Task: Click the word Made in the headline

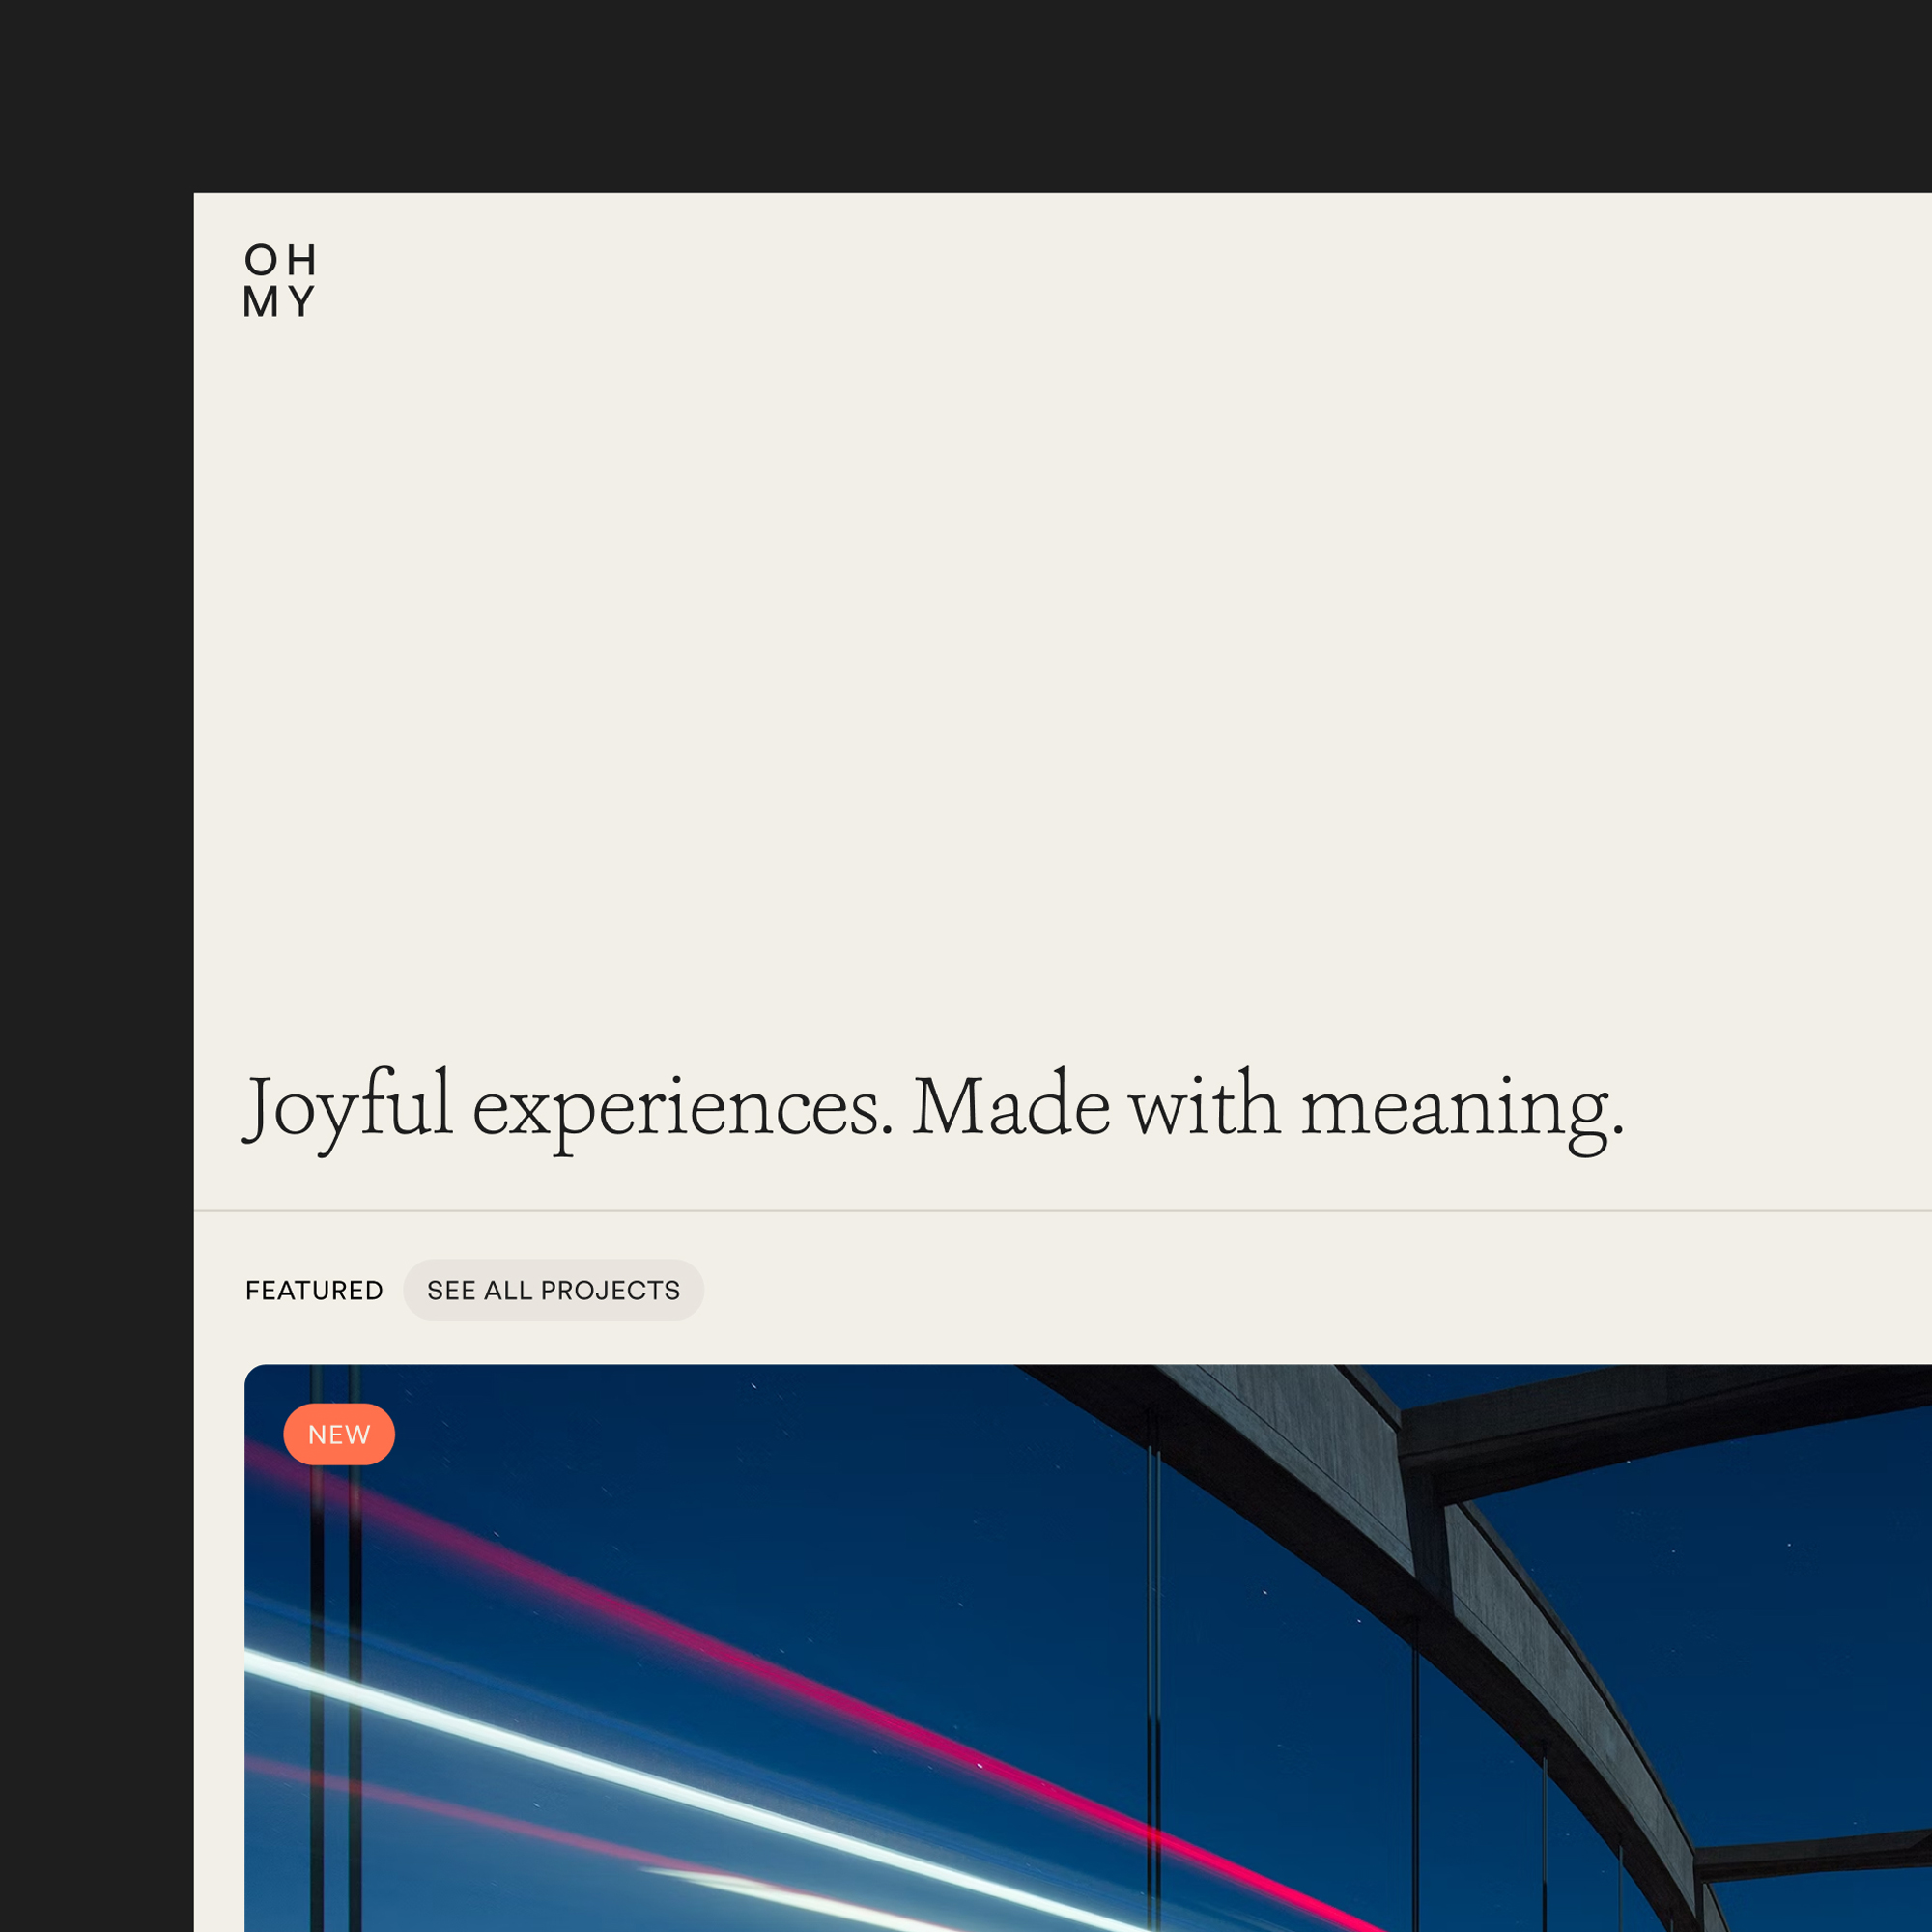Action: [x=1010, y=1106]
